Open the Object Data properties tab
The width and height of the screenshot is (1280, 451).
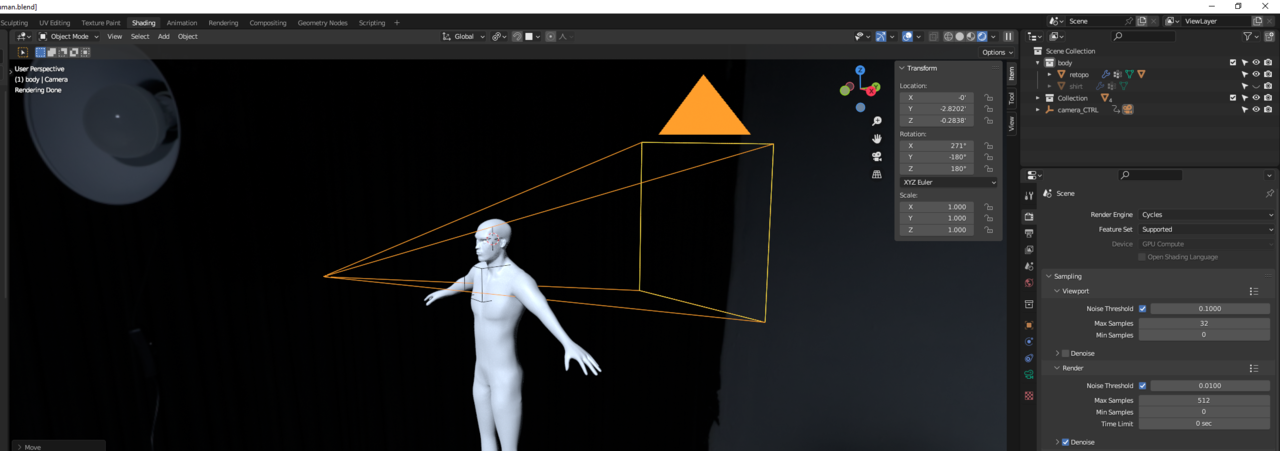[1029, 375]
